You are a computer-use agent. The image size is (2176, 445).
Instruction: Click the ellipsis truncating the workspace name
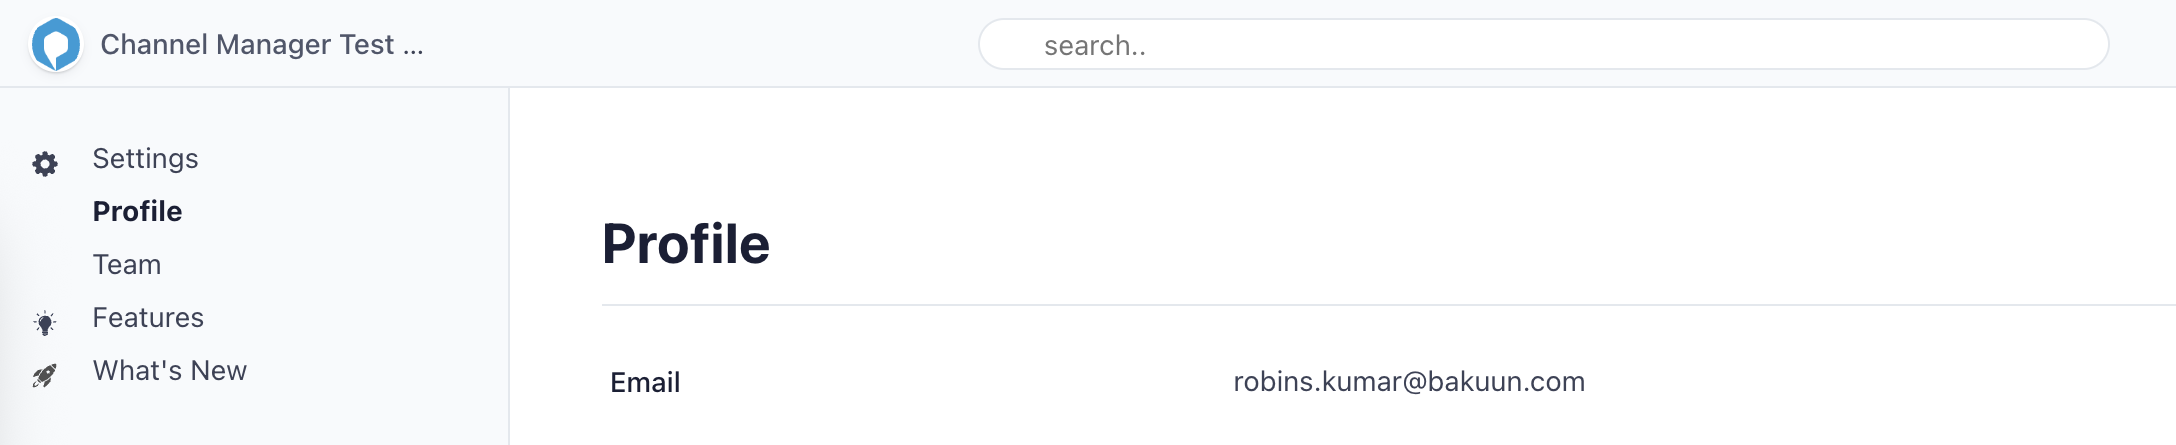tap(413, 47)
